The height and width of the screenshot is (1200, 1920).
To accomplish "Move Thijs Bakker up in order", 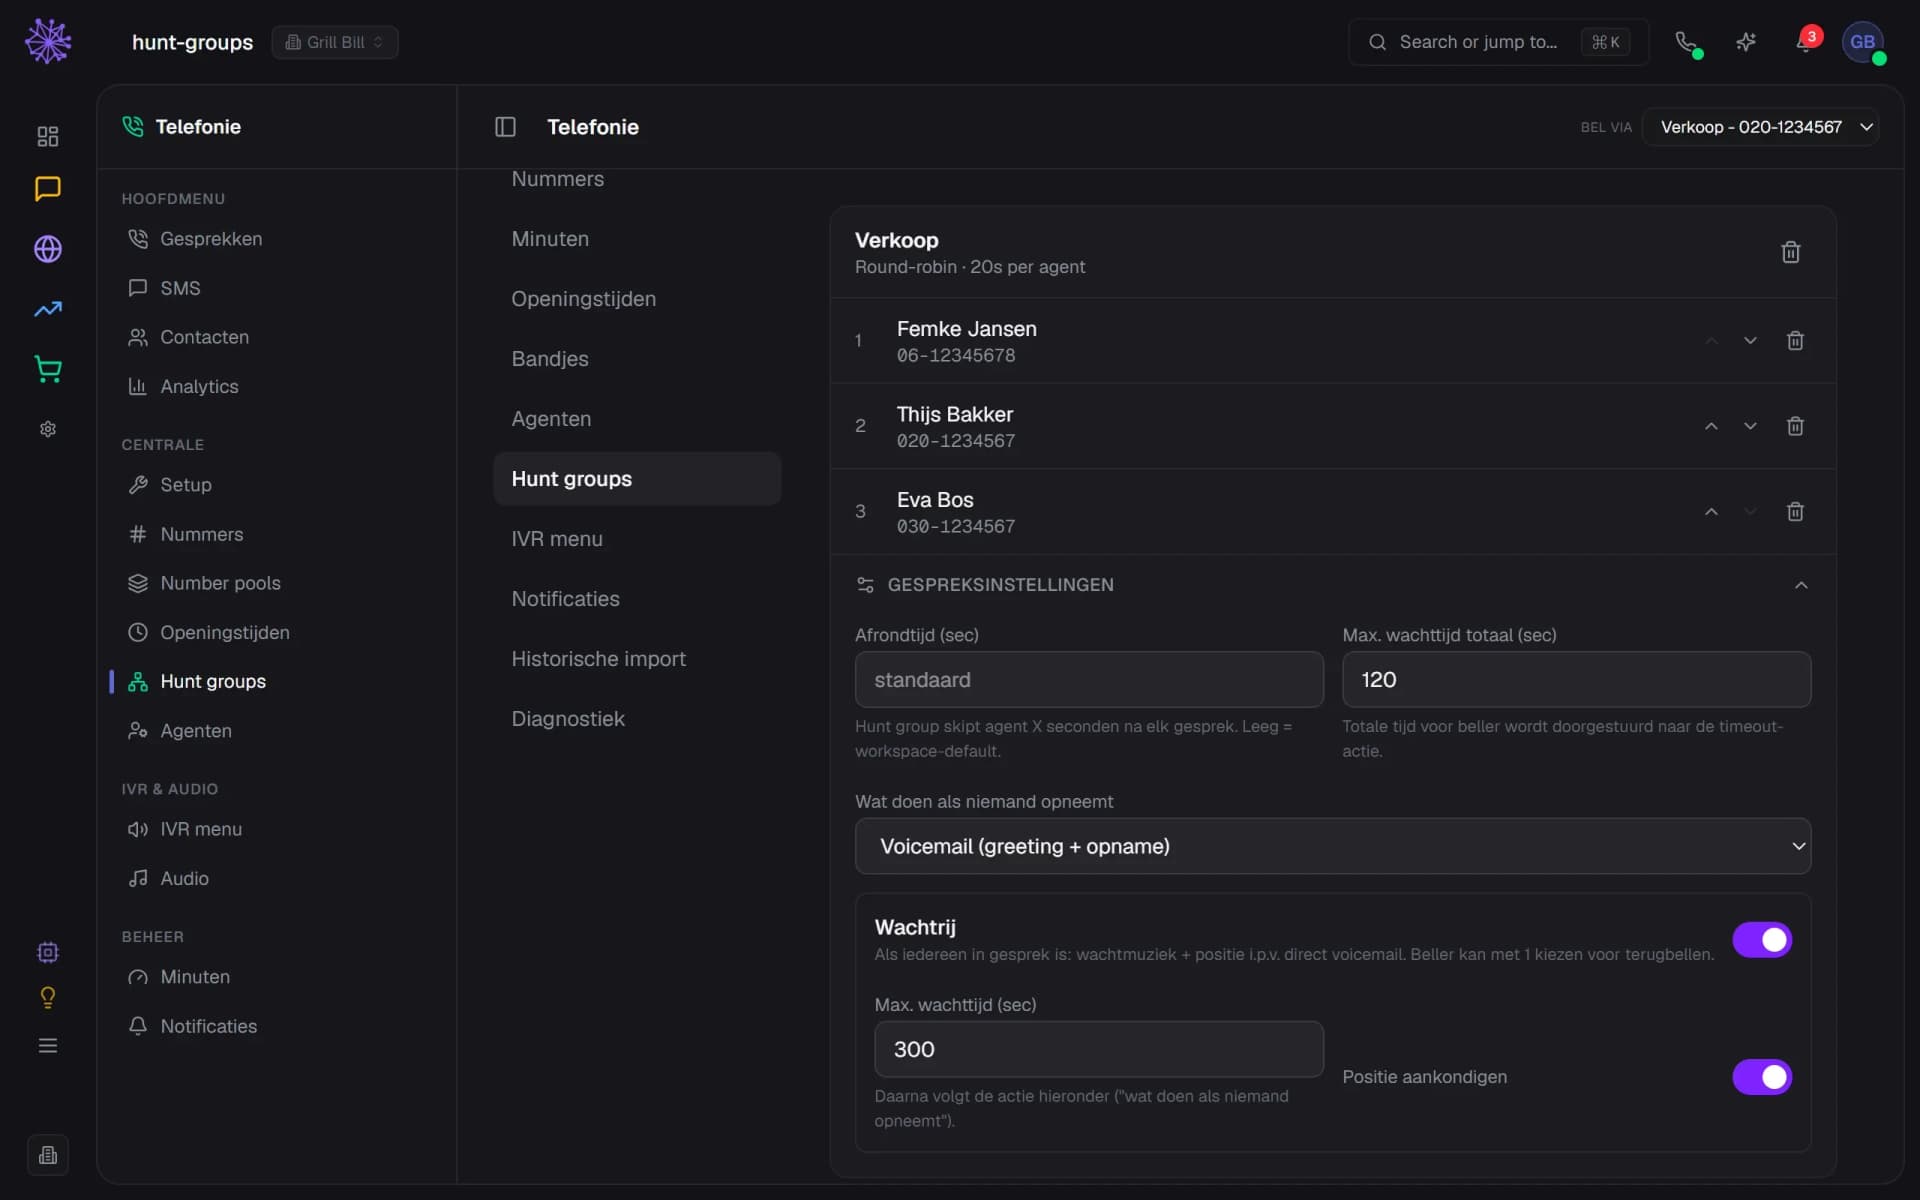I will (x=1711, y=426).
